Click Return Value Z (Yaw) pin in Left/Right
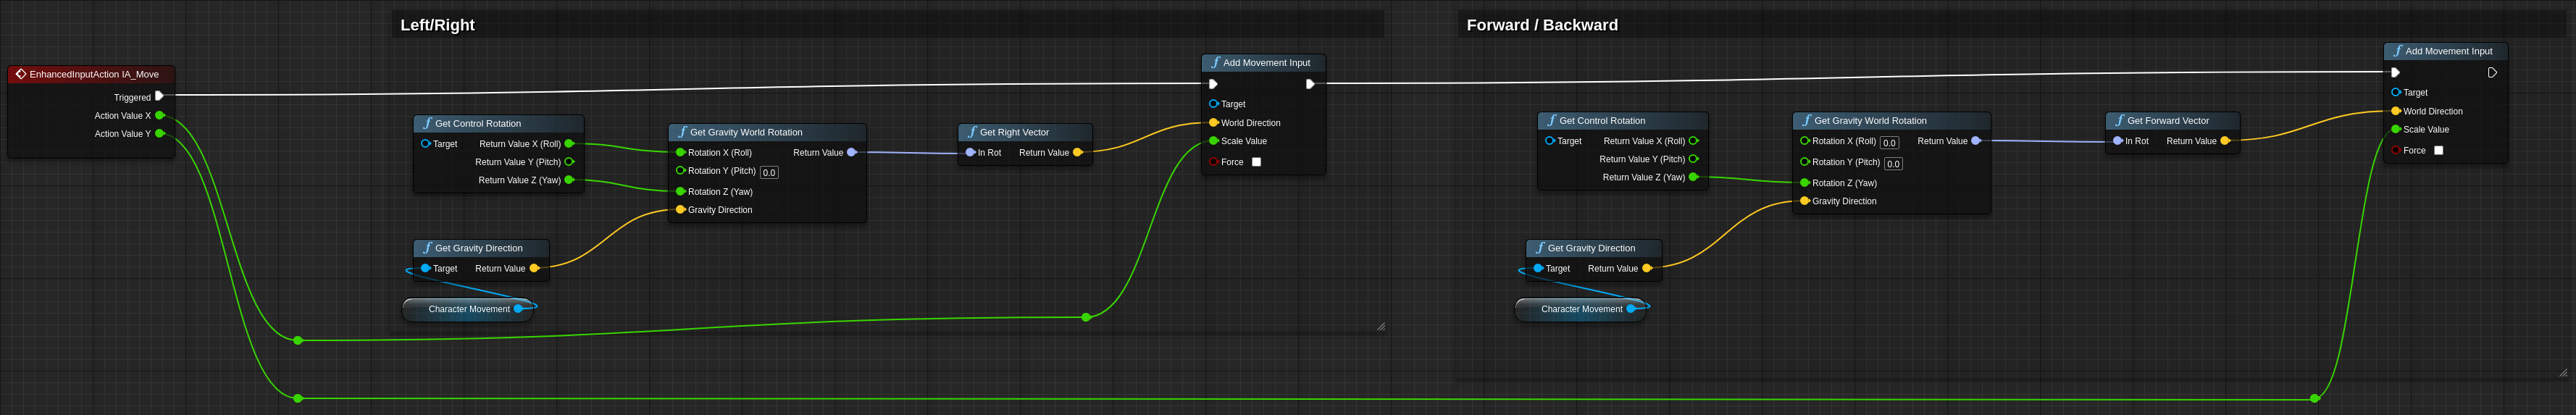The height and width of the screenshot is (415, 2576). [x=569, y=180]
